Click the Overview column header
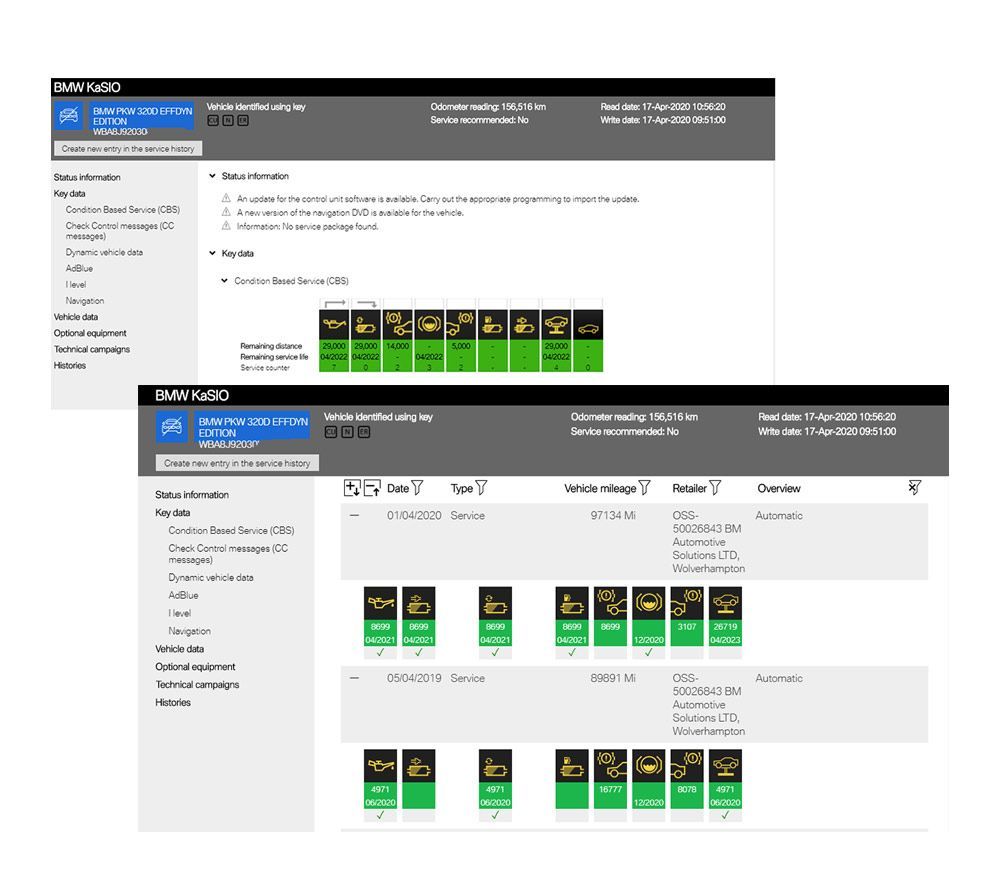 coord(779,488)
